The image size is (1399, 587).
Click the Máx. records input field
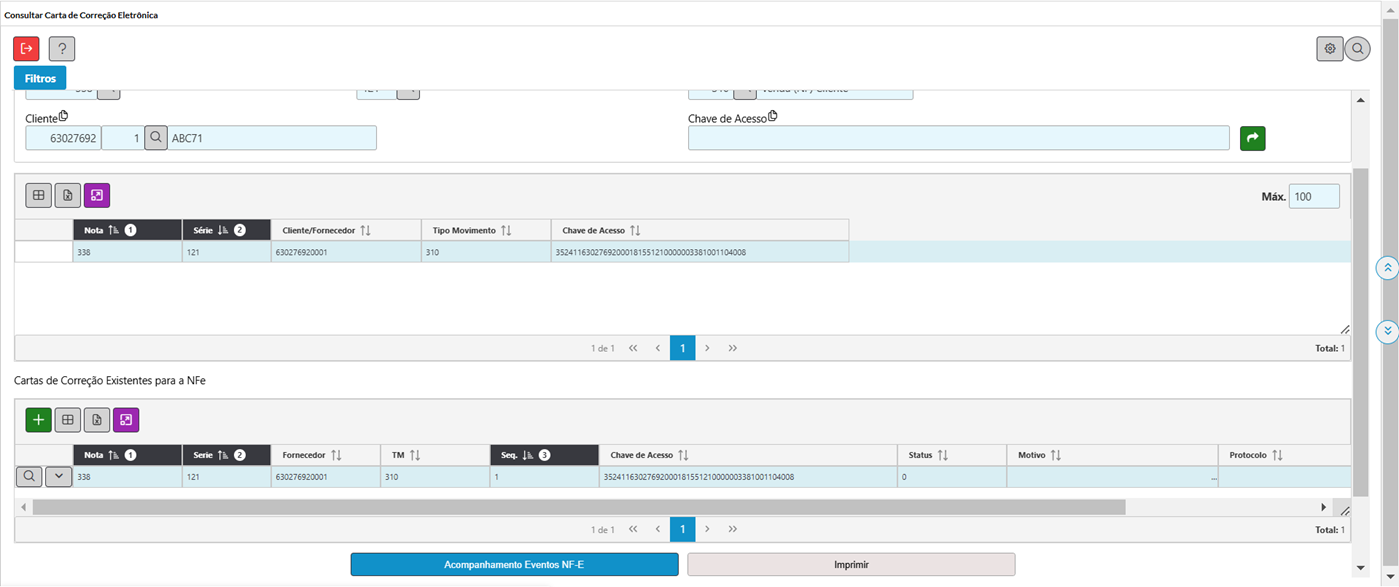[x=1314, y=197]
